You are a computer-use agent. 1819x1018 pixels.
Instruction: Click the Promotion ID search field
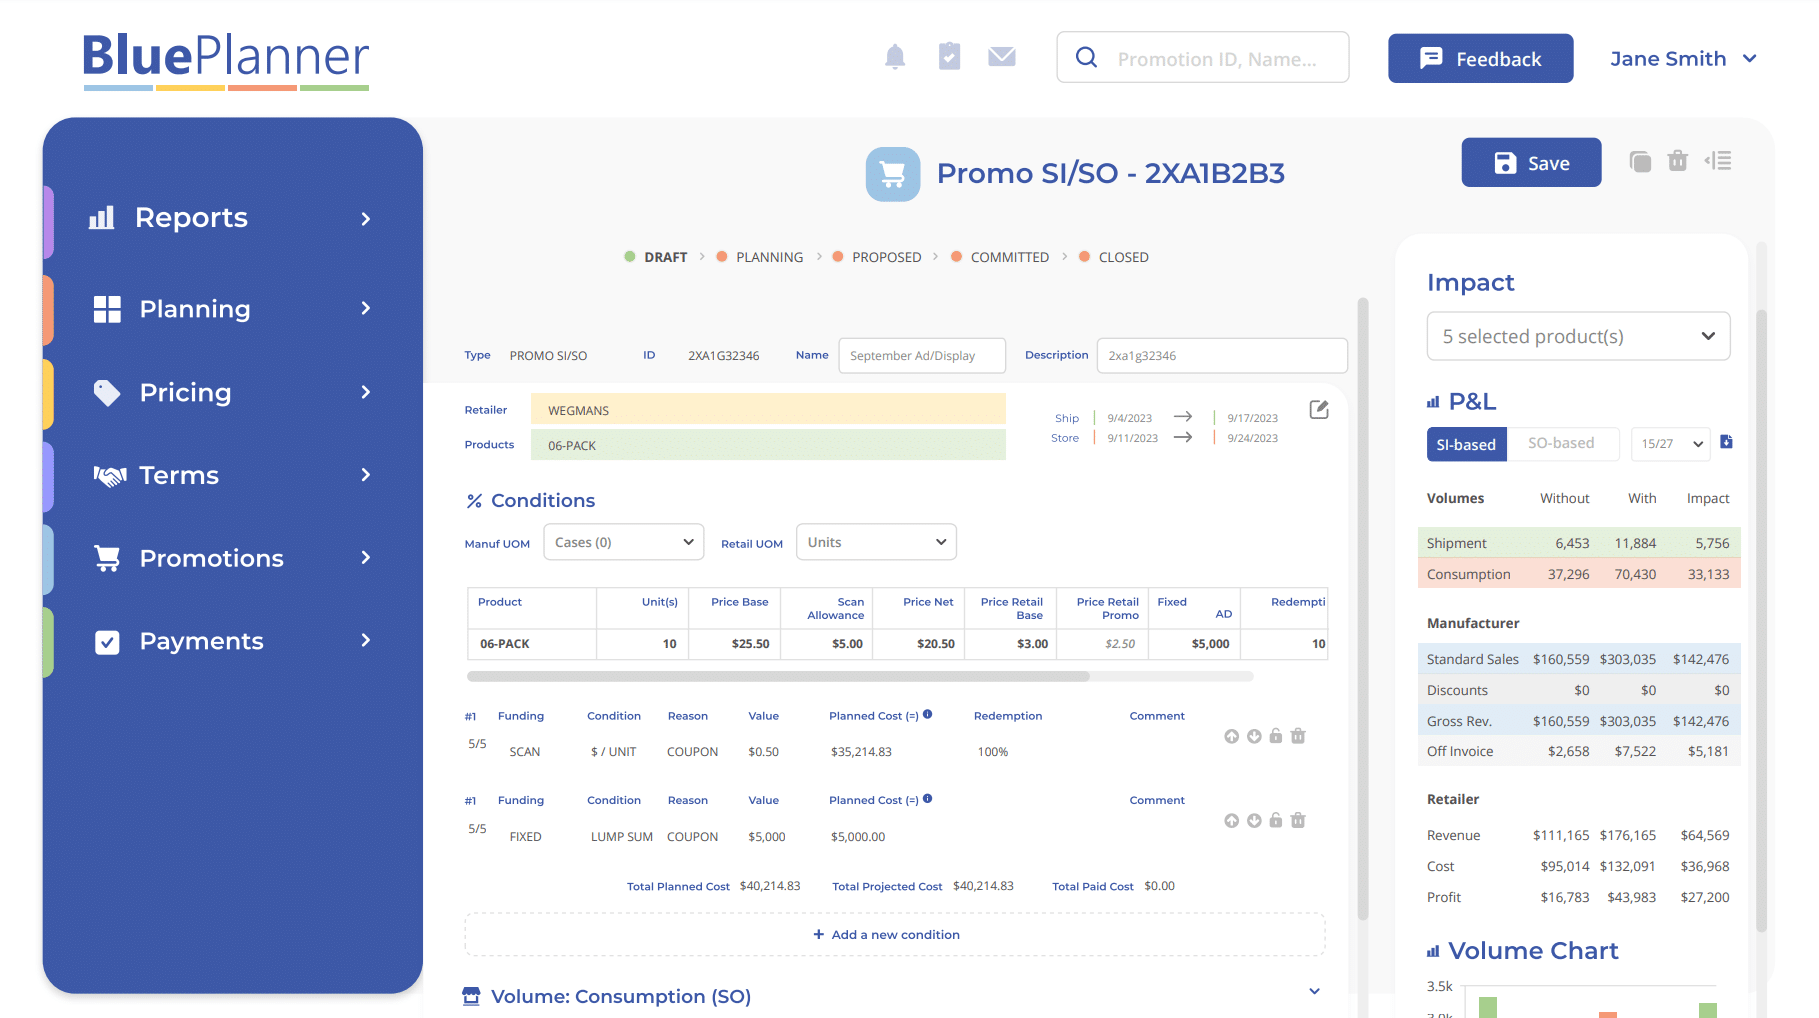pyautogui.click(x=1203, y=58)
